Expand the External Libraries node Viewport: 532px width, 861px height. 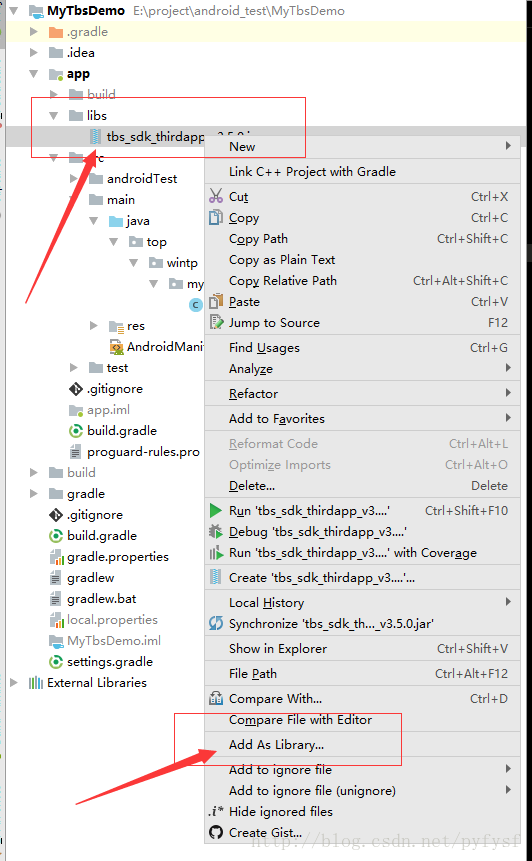[x=14, y=683]
